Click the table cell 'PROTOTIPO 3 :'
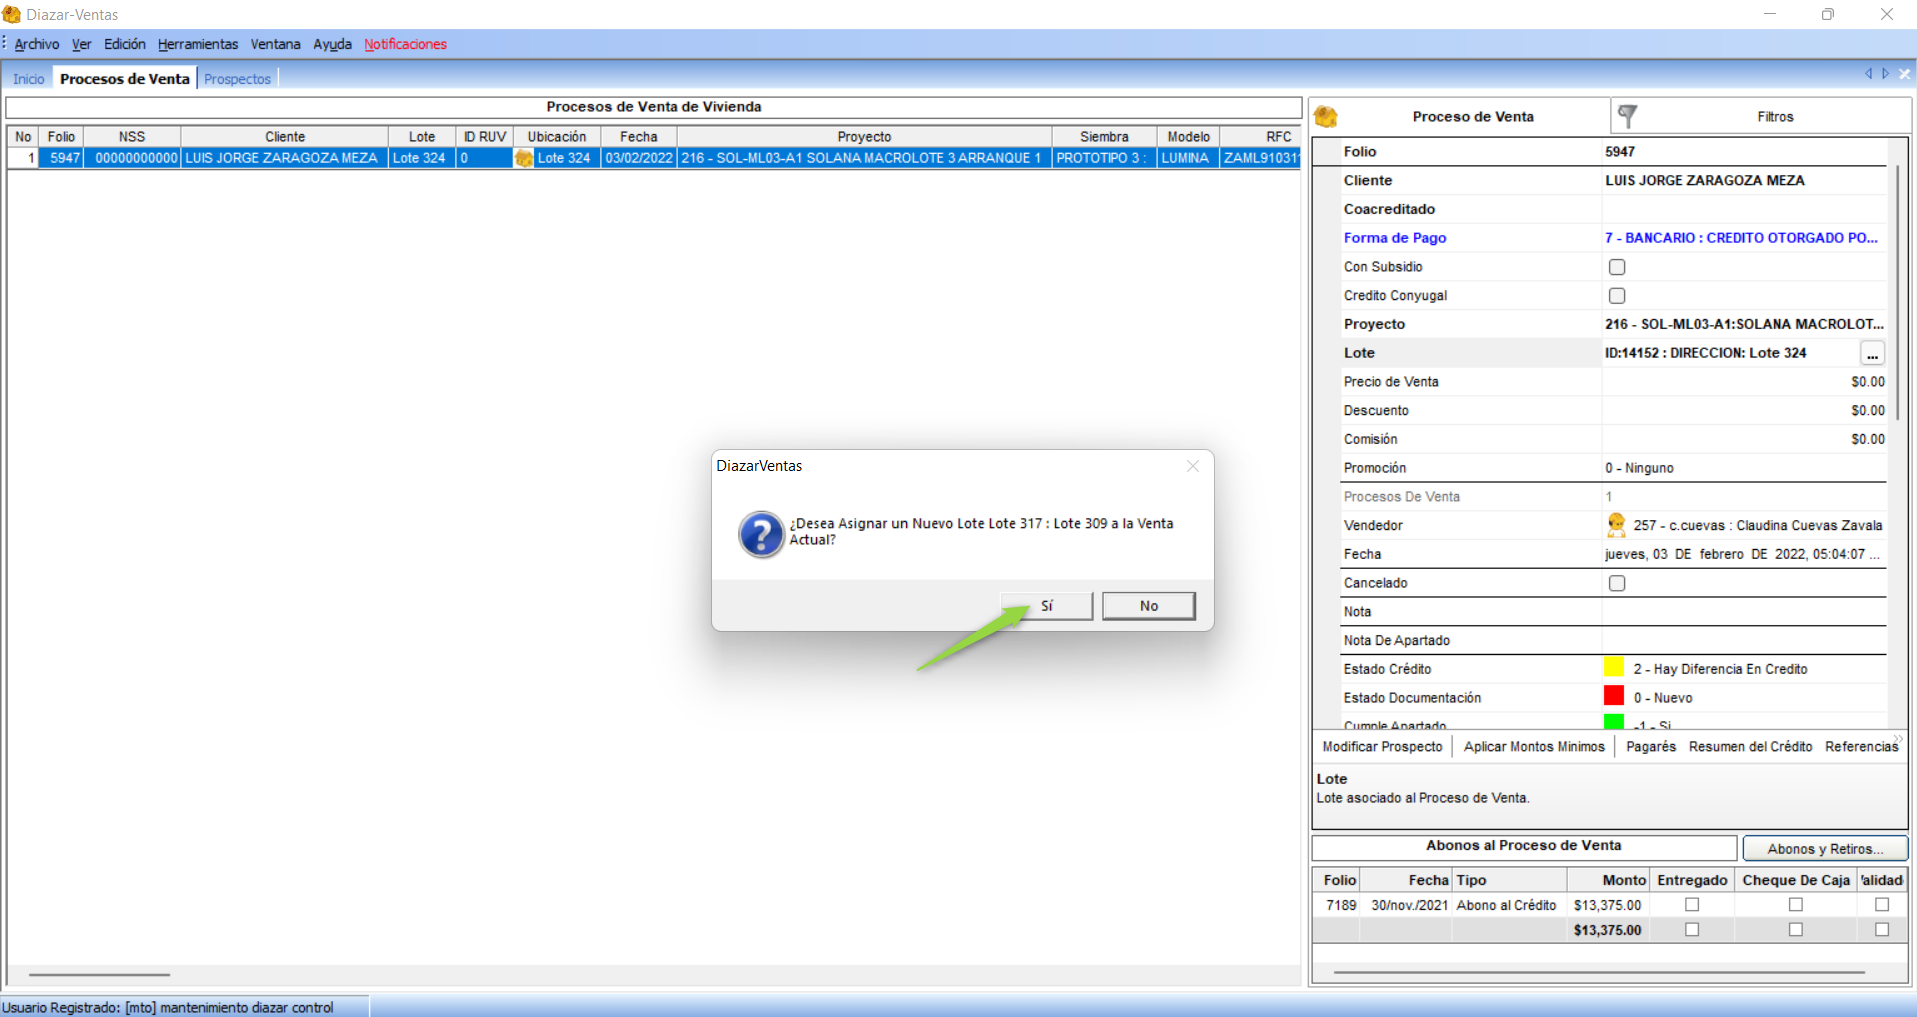The height and width of the screenshot is (1017, 1917). pos(1104,158)
